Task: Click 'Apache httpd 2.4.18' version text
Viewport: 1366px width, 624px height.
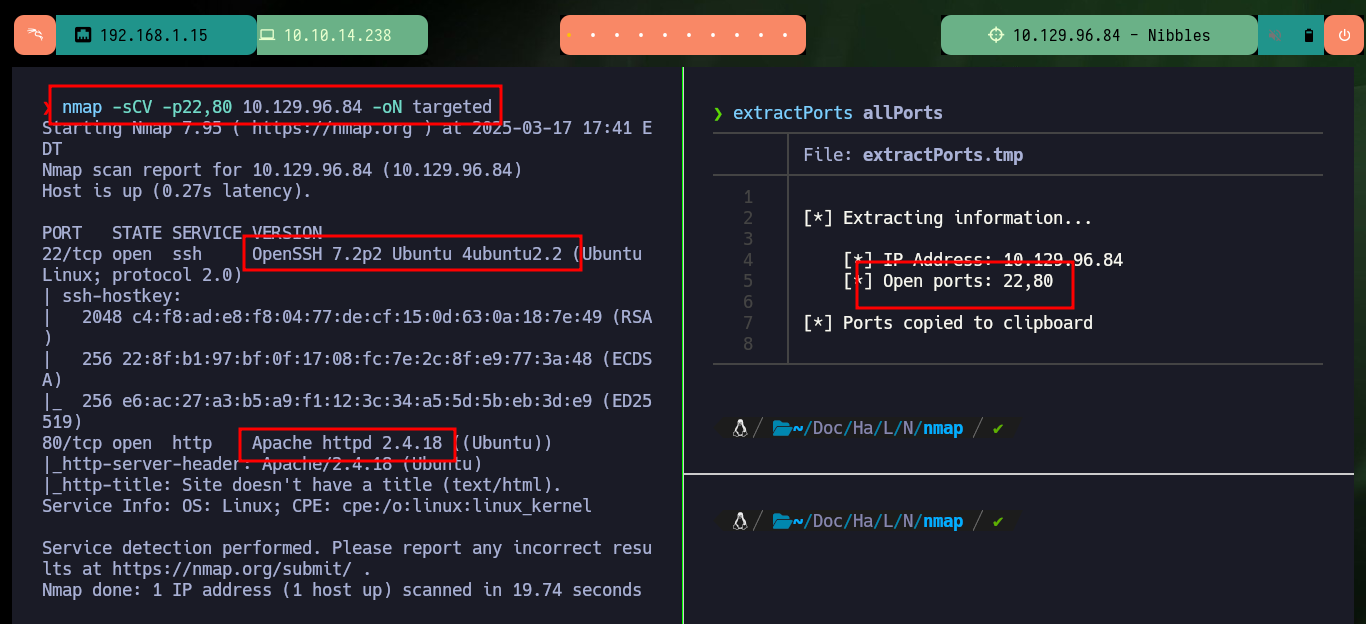Action: 347,443
